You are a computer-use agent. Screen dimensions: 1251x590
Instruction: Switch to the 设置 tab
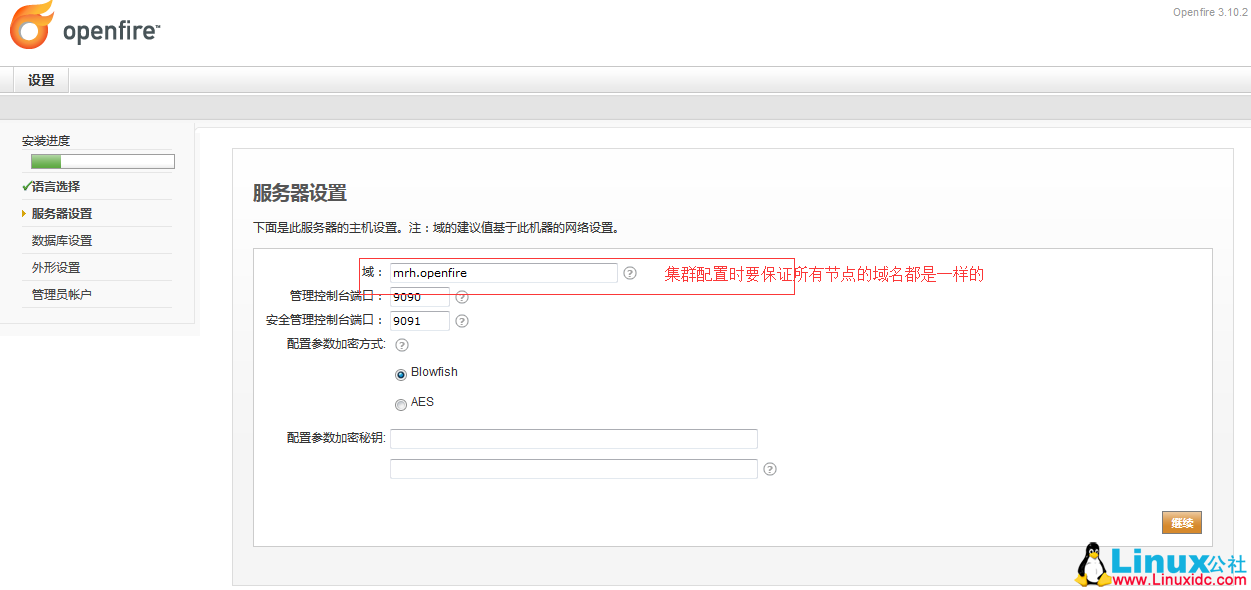39,79
